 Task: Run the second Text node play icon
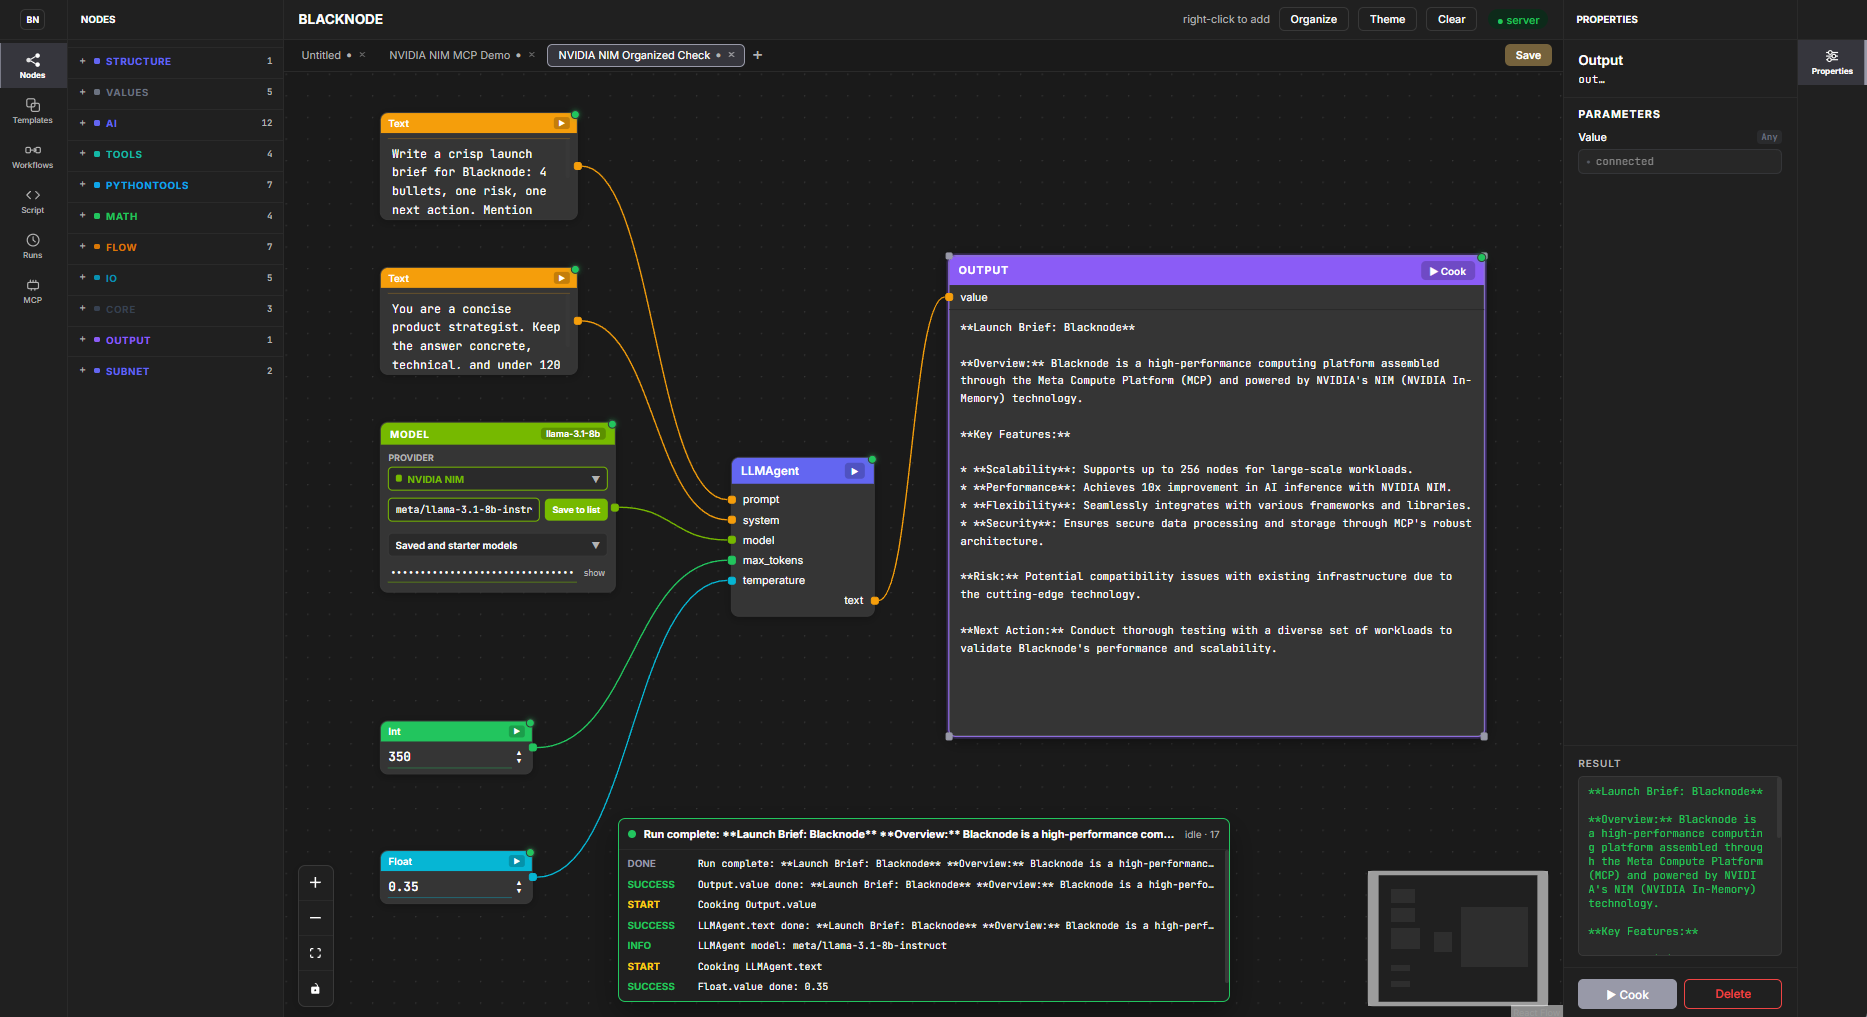click(561, 278)
